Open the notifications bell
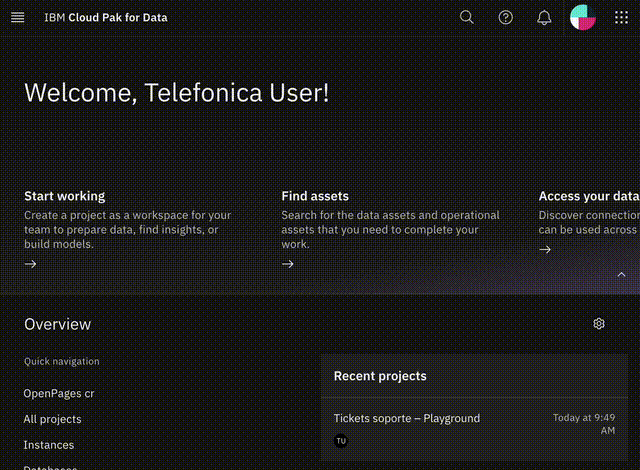The width and height of the screenshot is (640, 470). click(544, 18)
